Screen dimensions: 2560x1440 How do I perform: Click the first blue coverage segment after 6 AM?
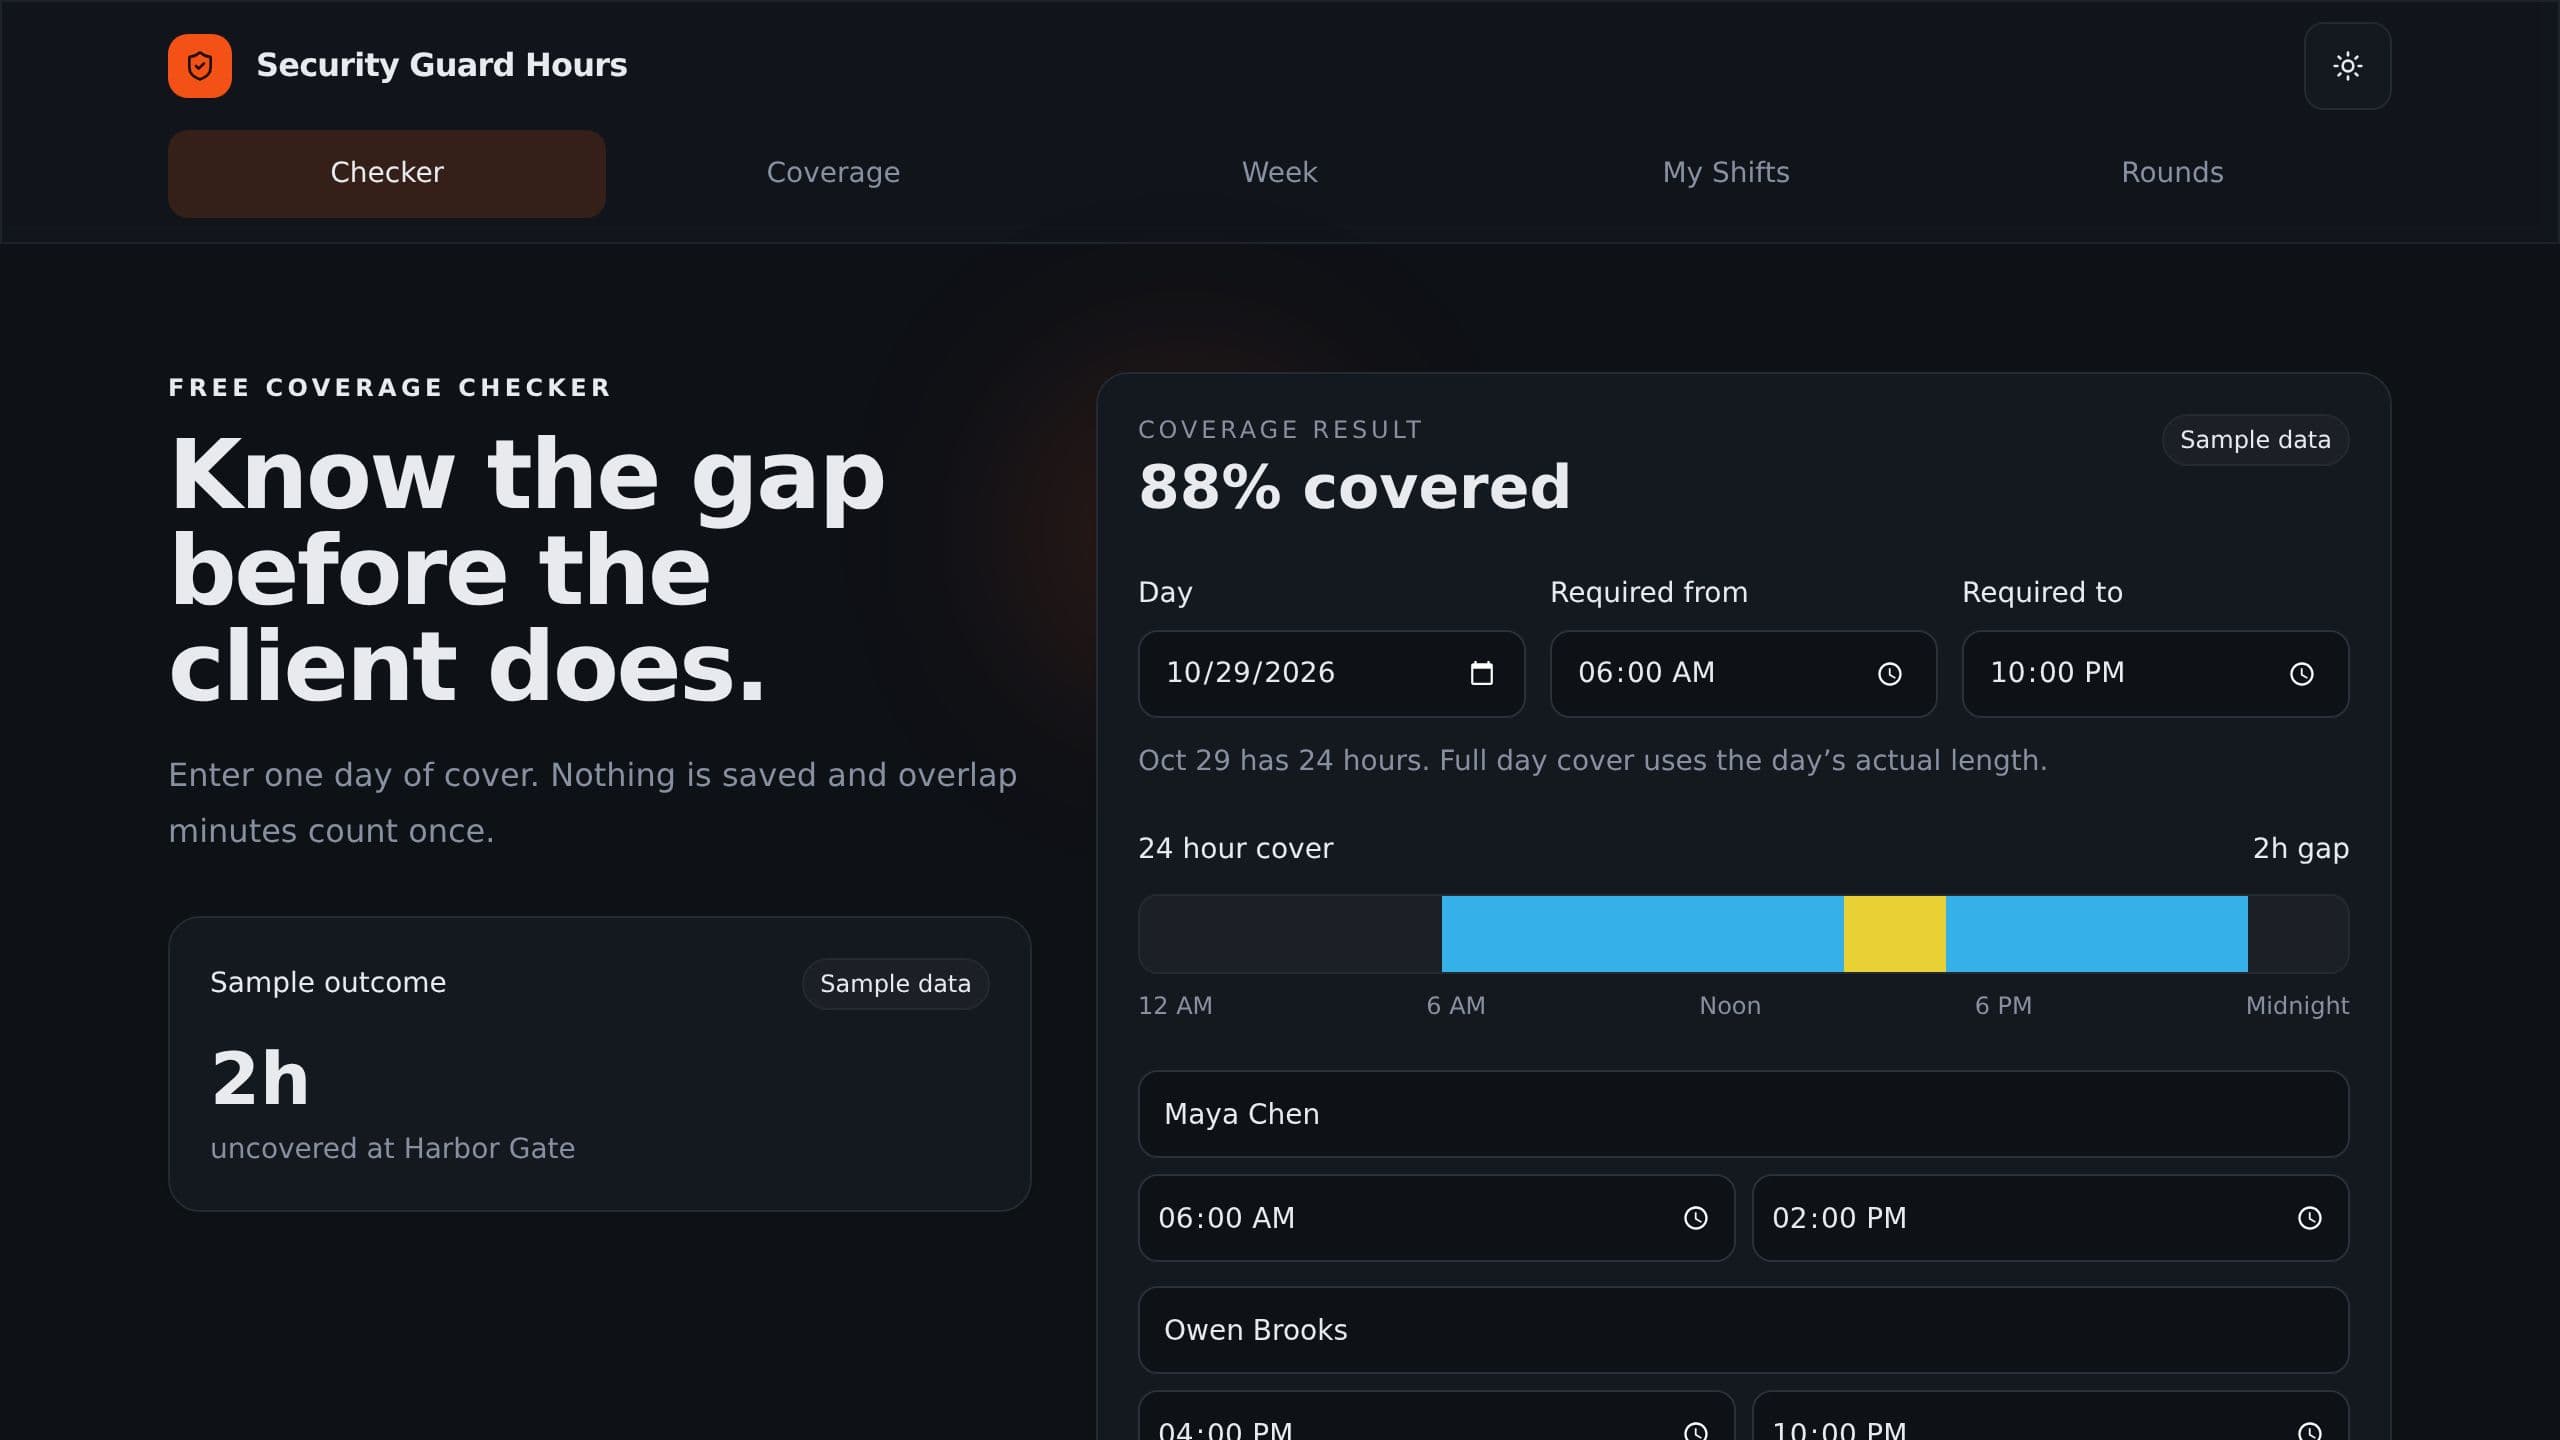click(x=1642, y=934)
